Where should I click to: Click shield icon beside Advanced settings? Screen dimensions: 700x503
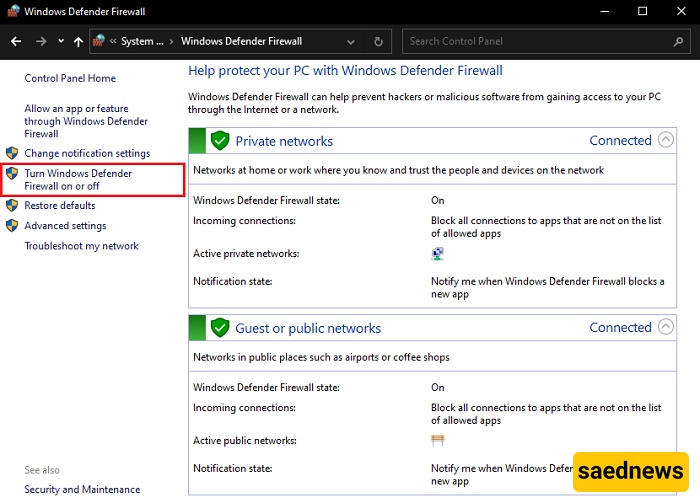tap(12, 225)
